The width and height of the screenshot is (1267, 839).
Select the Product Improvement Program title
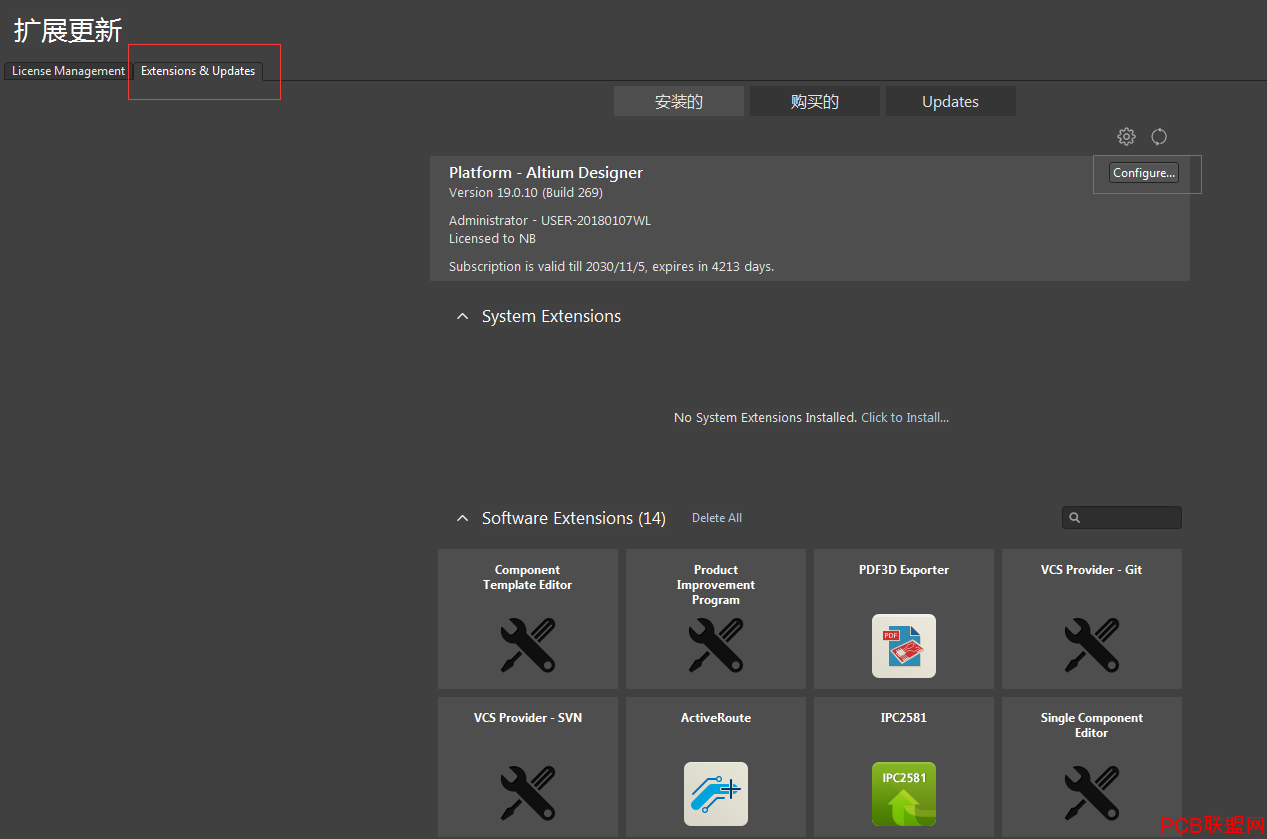click(716, 585)
